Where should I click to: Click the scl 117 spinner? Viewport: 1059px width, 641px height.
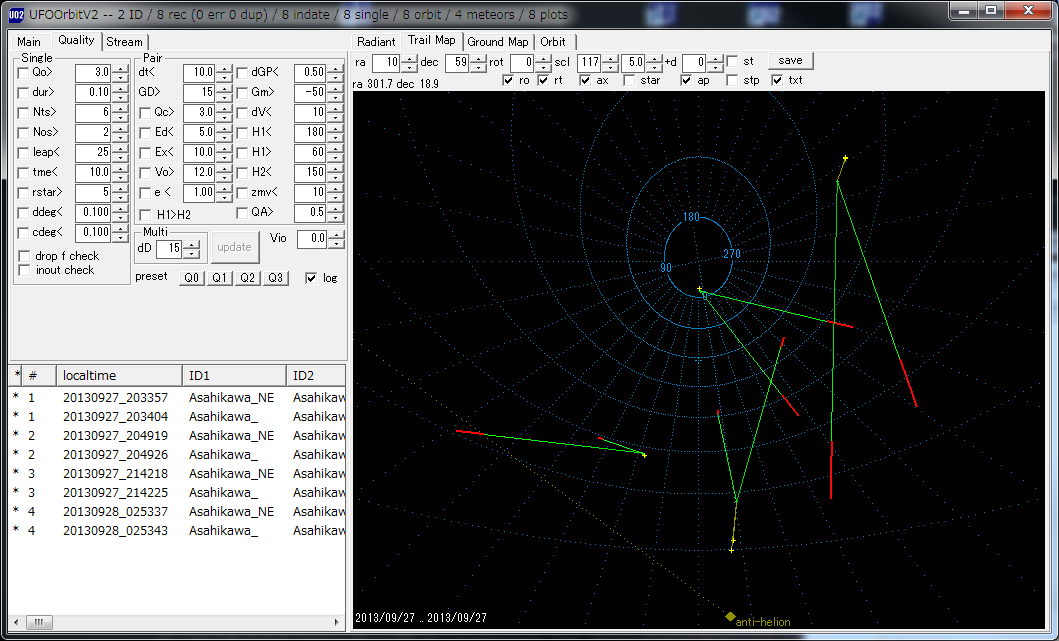pyautogui.click(x=610, y=63)
